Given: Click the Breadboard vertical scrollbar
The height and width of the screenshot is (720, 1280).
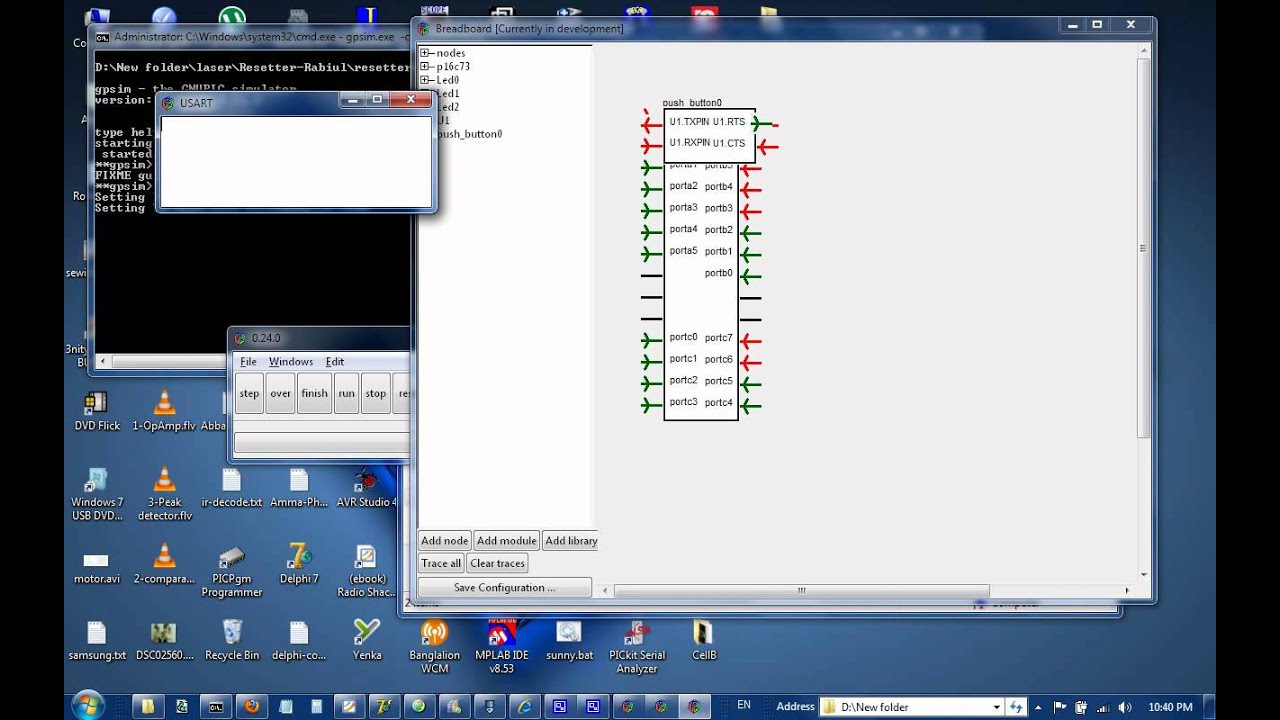Looking at the screenshot, I should point(1143,248).
